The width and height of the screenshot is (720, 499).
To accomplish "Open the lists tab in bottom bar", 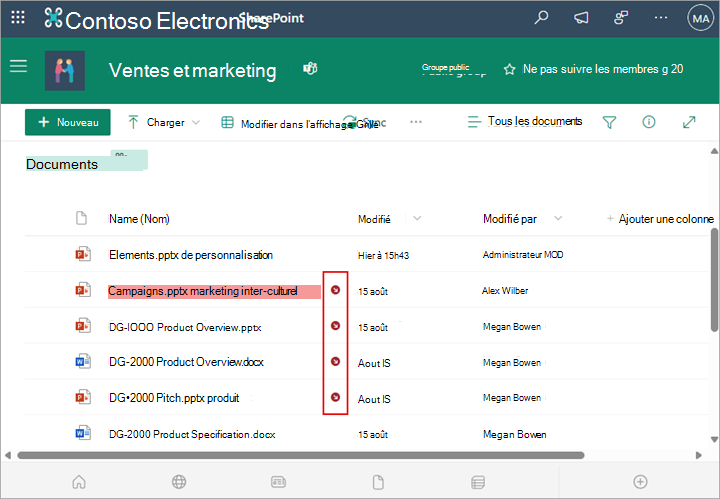I will click(478, 482).
